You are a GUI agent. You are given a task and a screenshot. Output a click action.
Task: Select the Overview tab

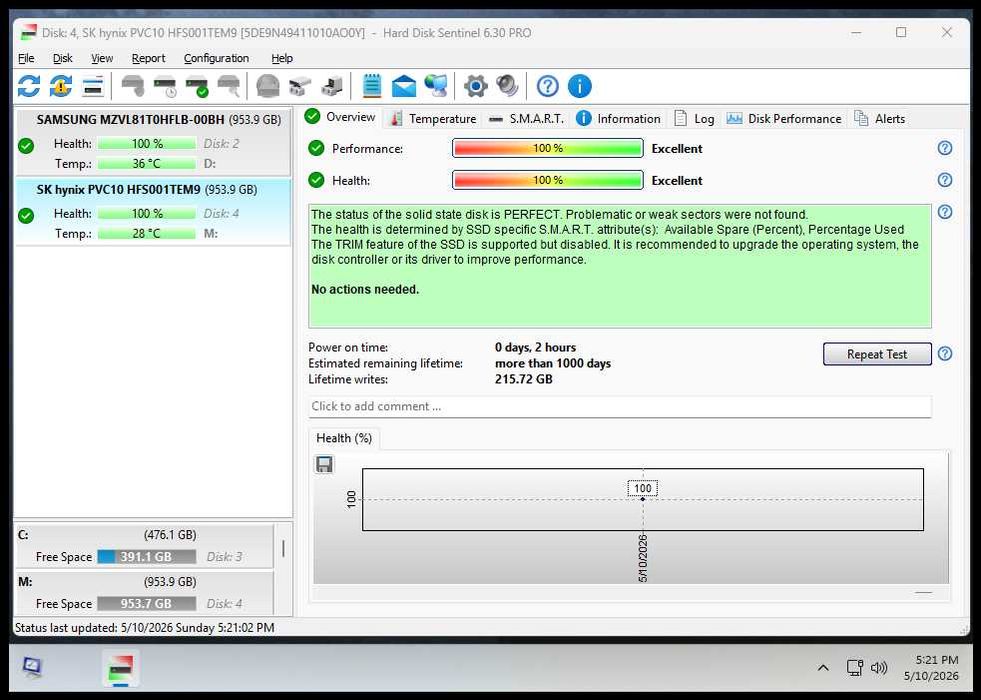pyautogui.click(x=340, y=117)
